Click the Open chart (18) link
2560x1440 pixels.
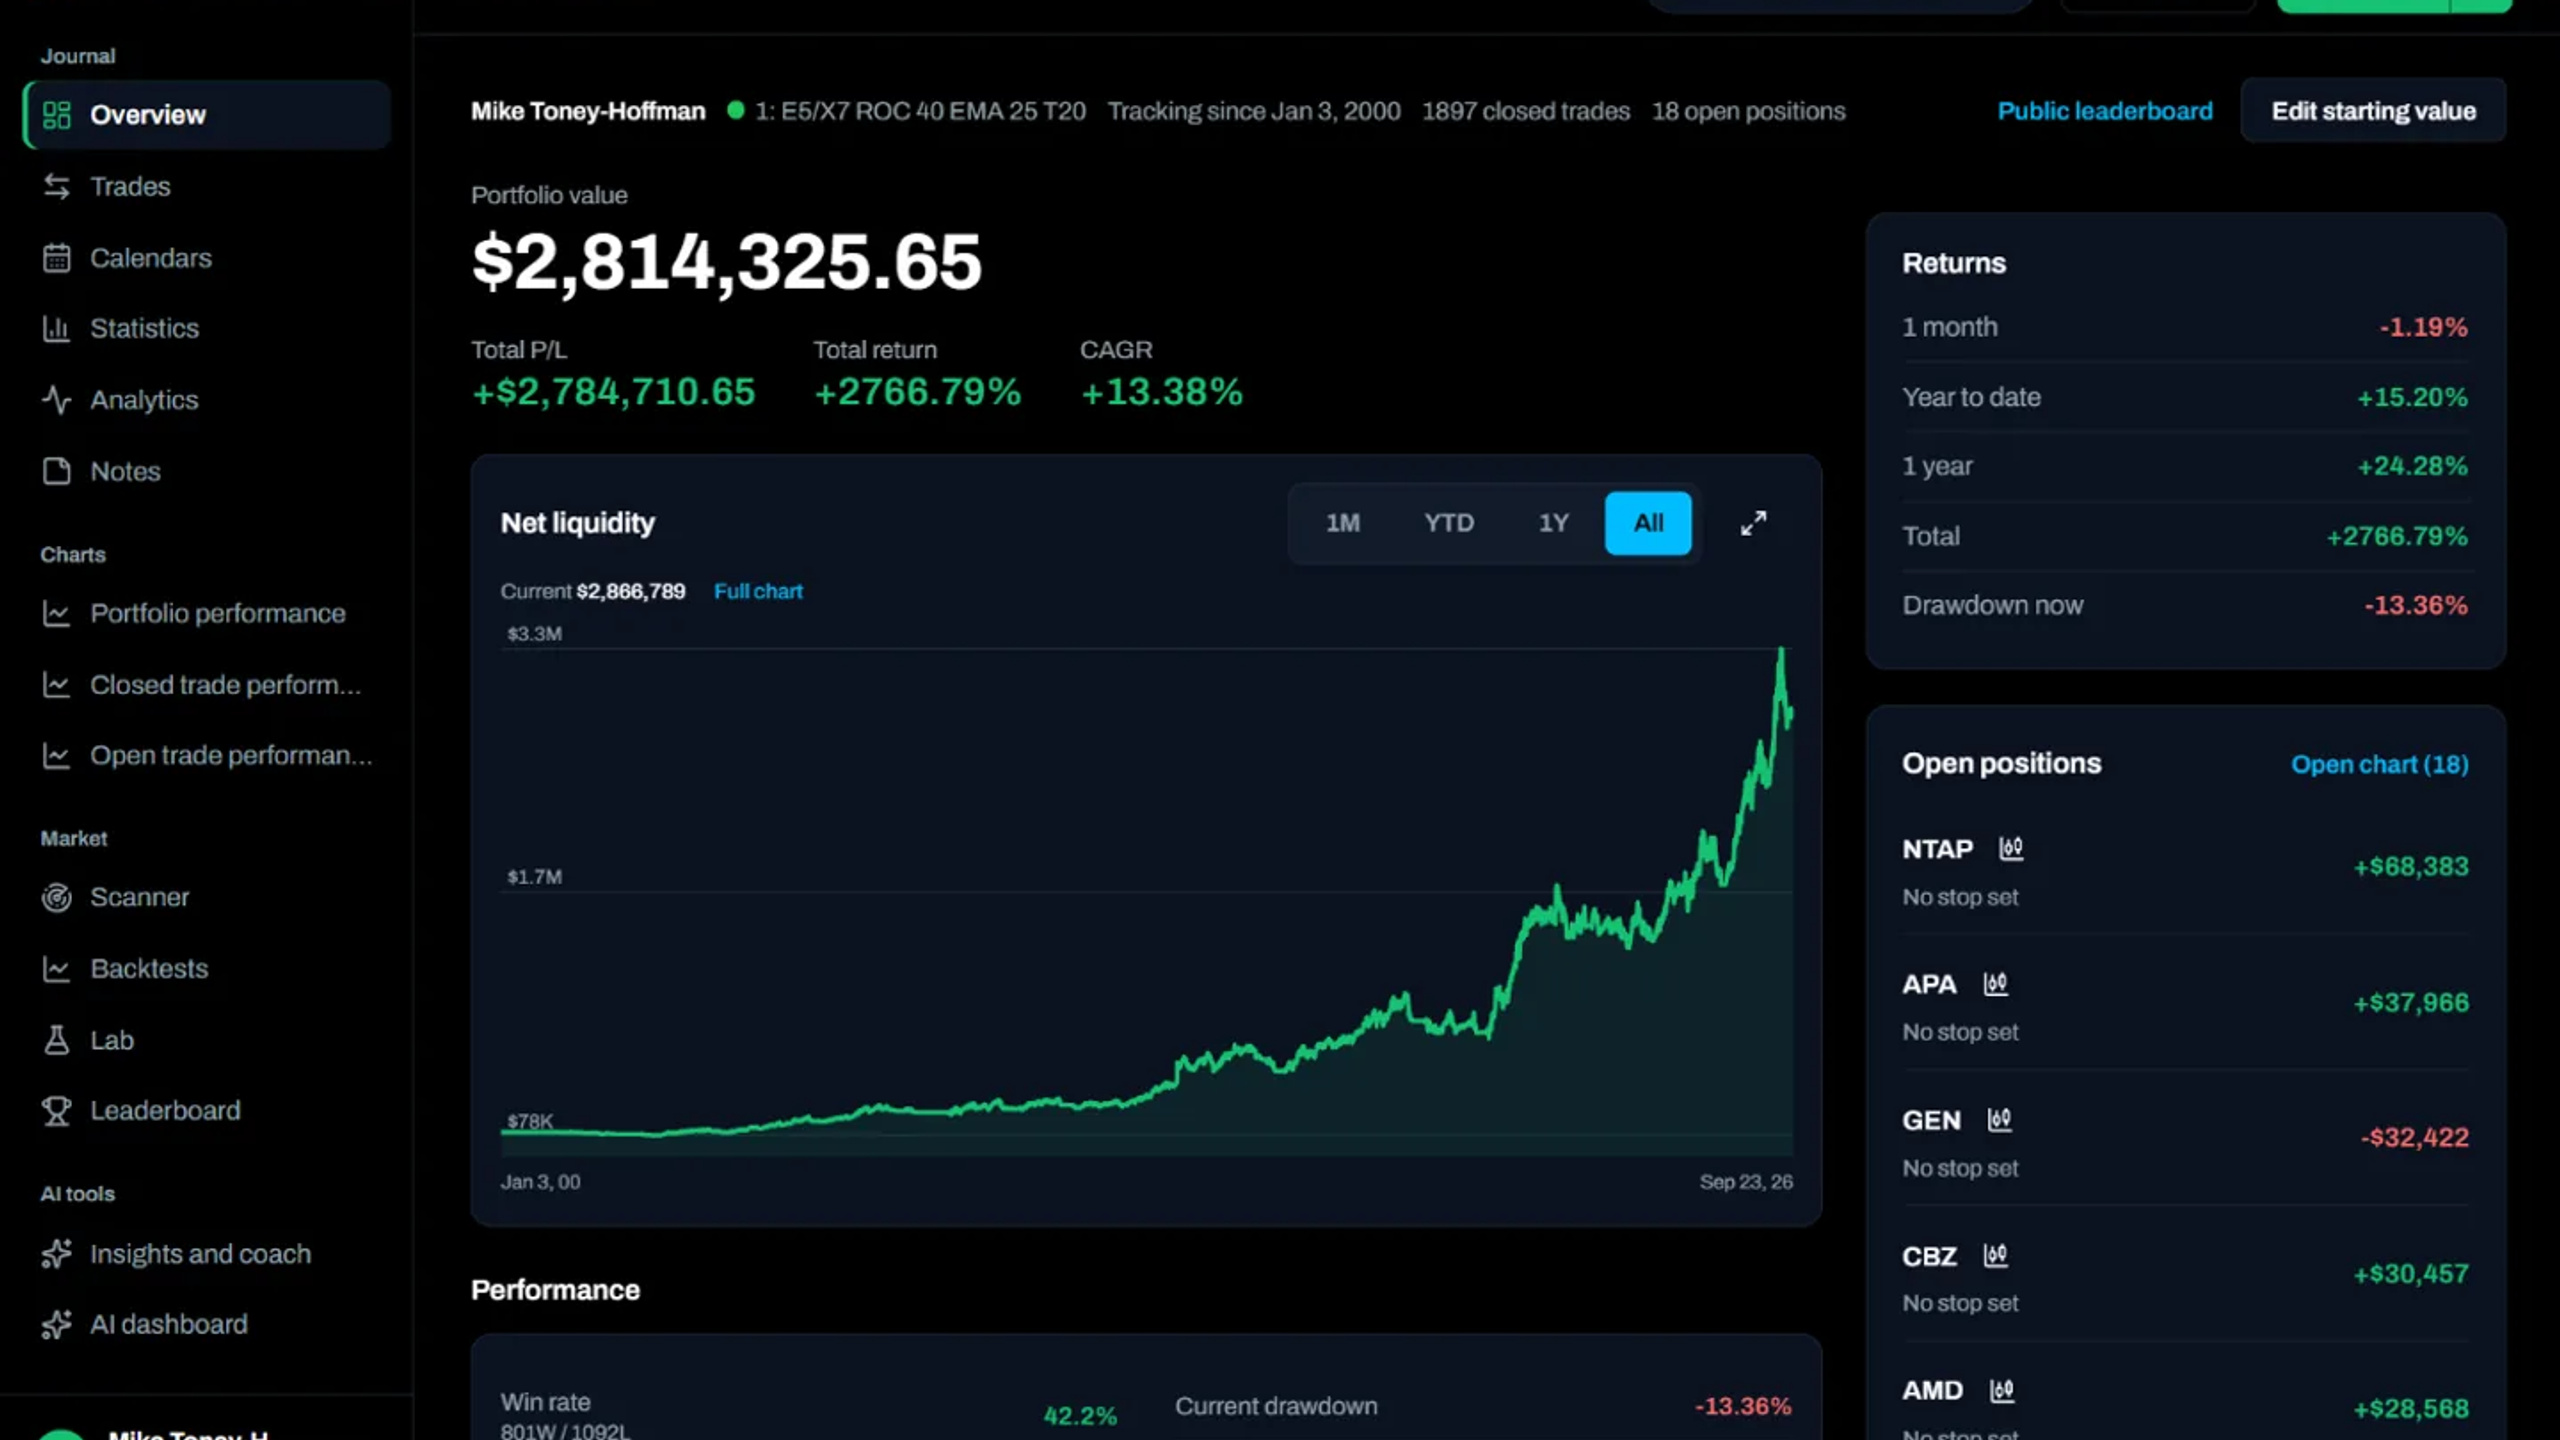(2379, 765)
